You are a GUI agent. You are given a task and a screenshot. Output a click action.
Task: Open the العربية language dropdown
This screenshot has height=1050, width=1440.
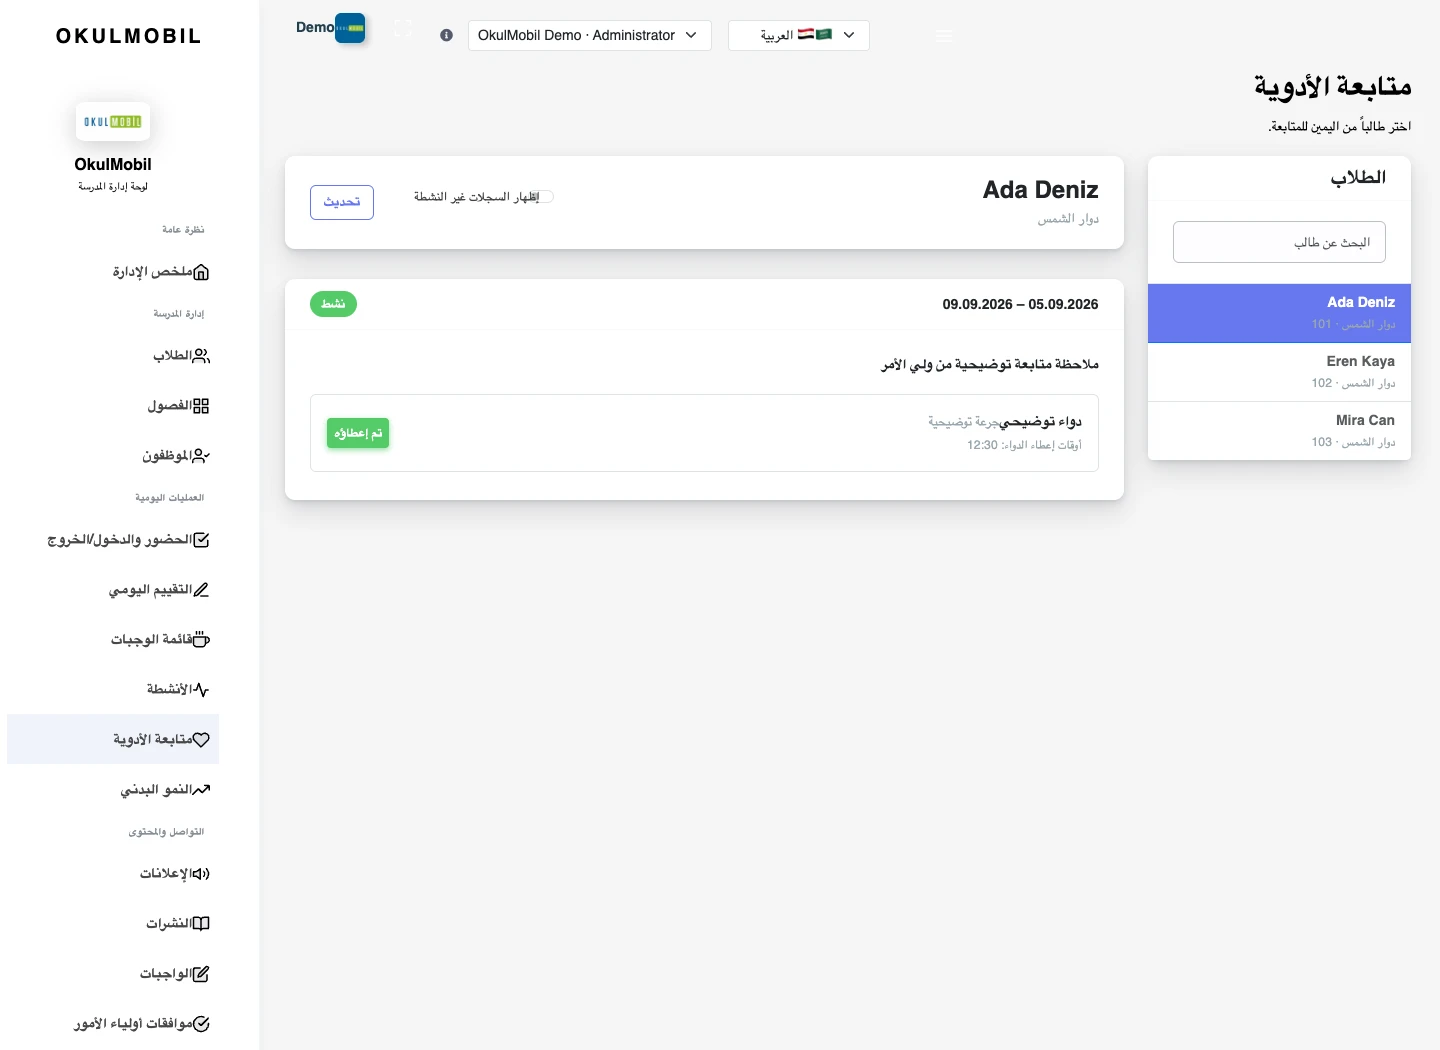[x=799, y=35]
